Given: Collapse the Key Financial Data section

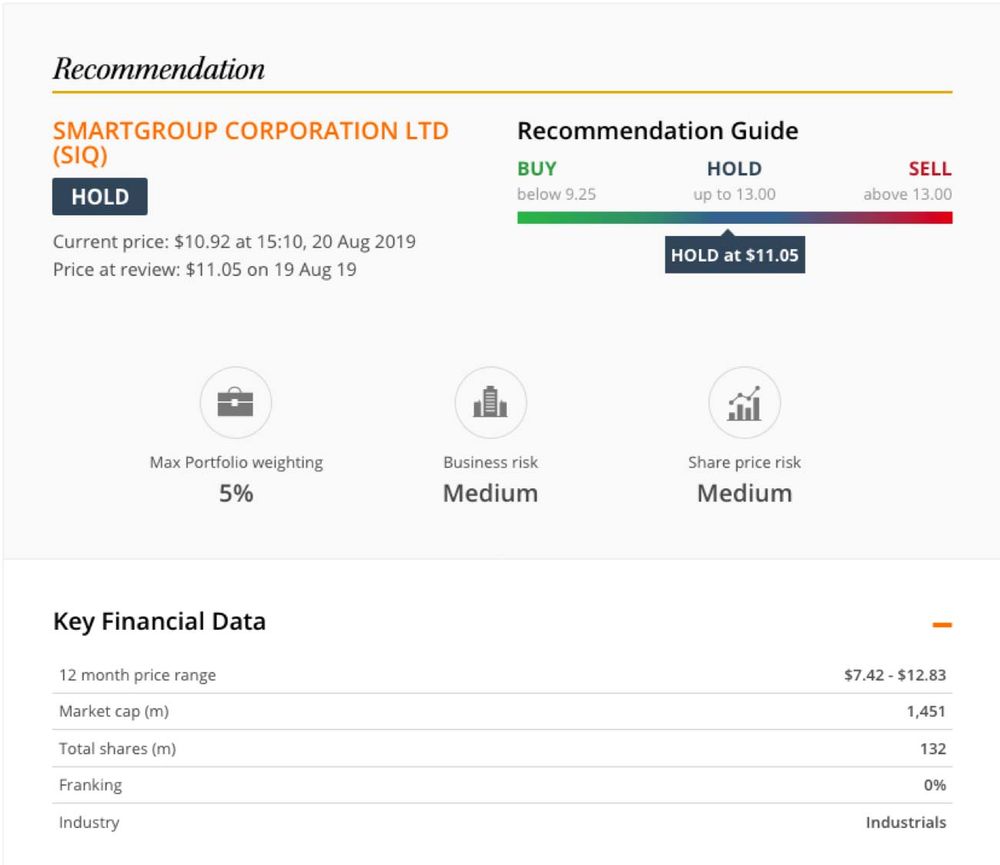Looking at the screenshot, I should point(942,625).
